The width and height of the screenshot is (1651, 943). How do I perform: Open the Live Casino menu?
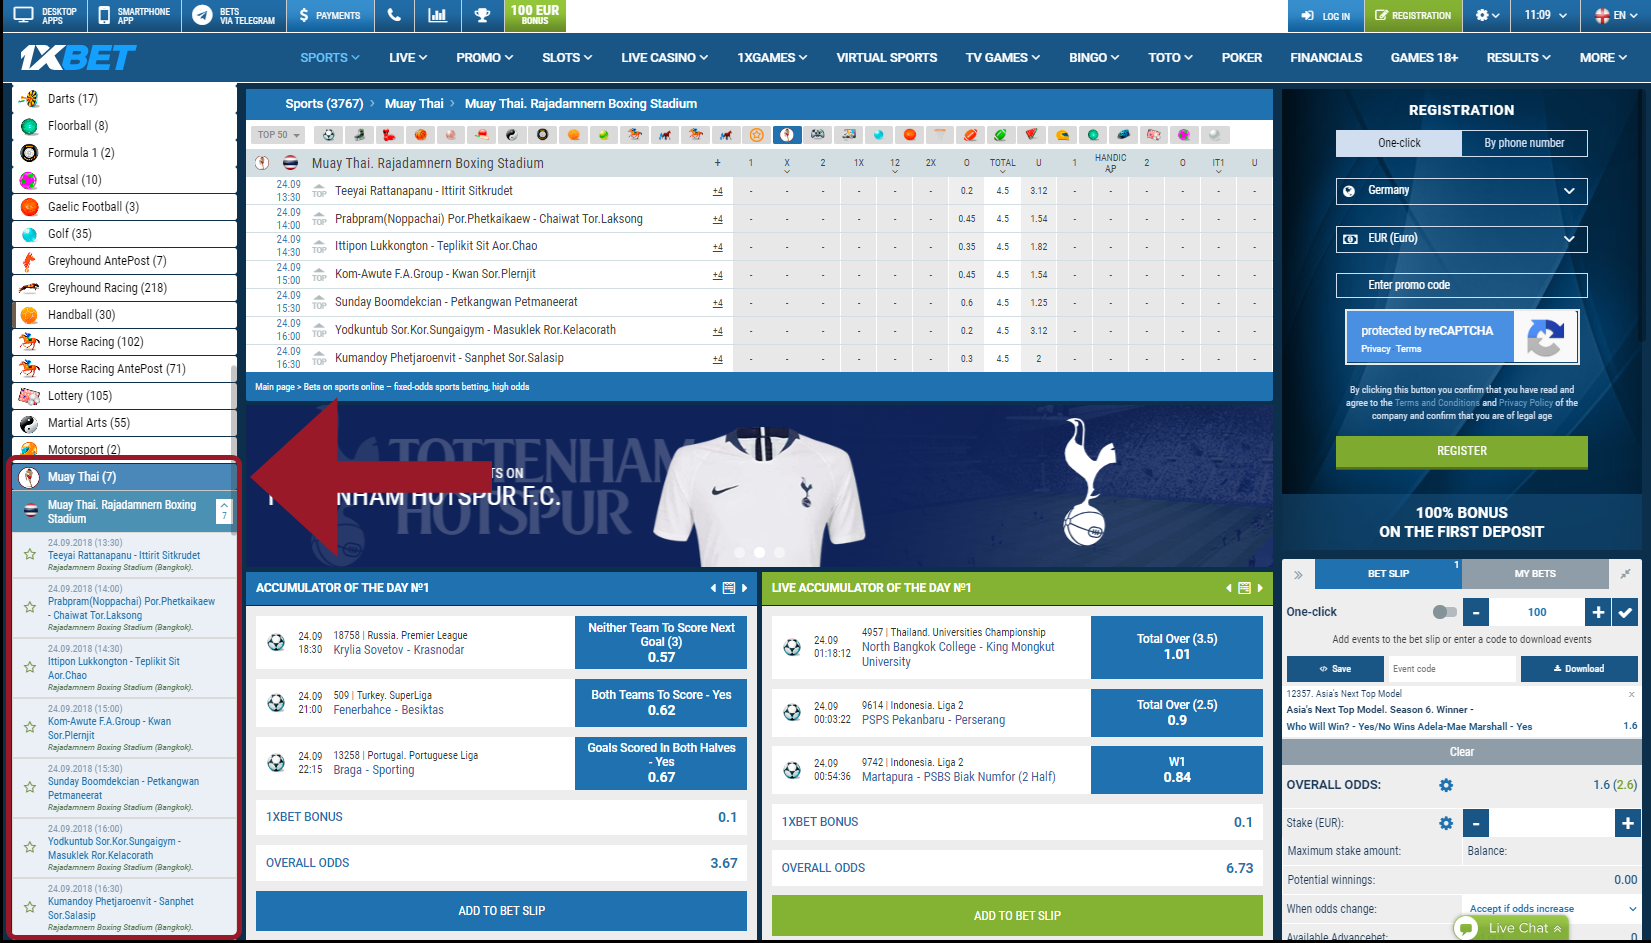[664, 58]
